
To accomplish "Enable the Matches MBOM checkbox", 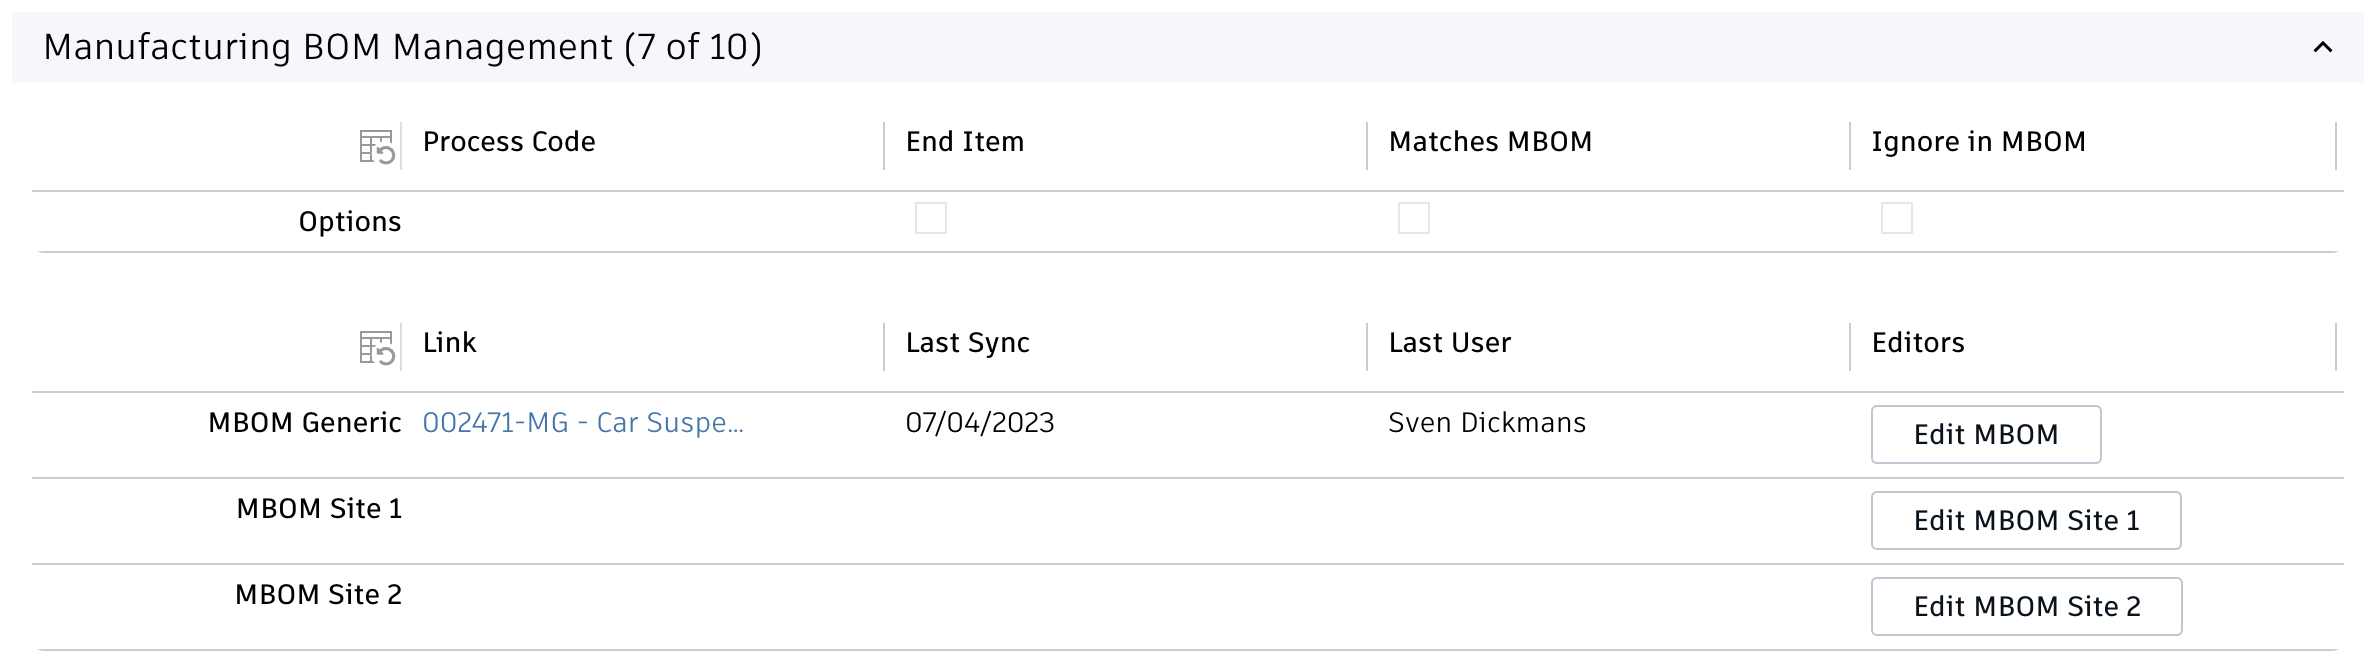I will [1413, 218].
